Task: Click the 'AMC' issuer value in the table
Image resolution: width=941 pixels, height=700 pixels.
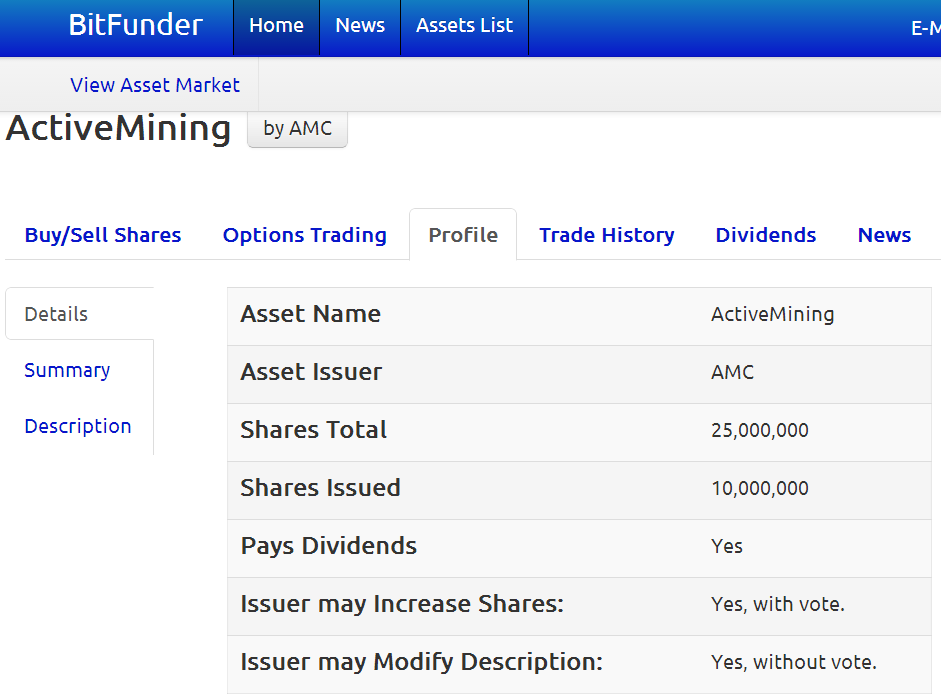Action: (732, 372)
